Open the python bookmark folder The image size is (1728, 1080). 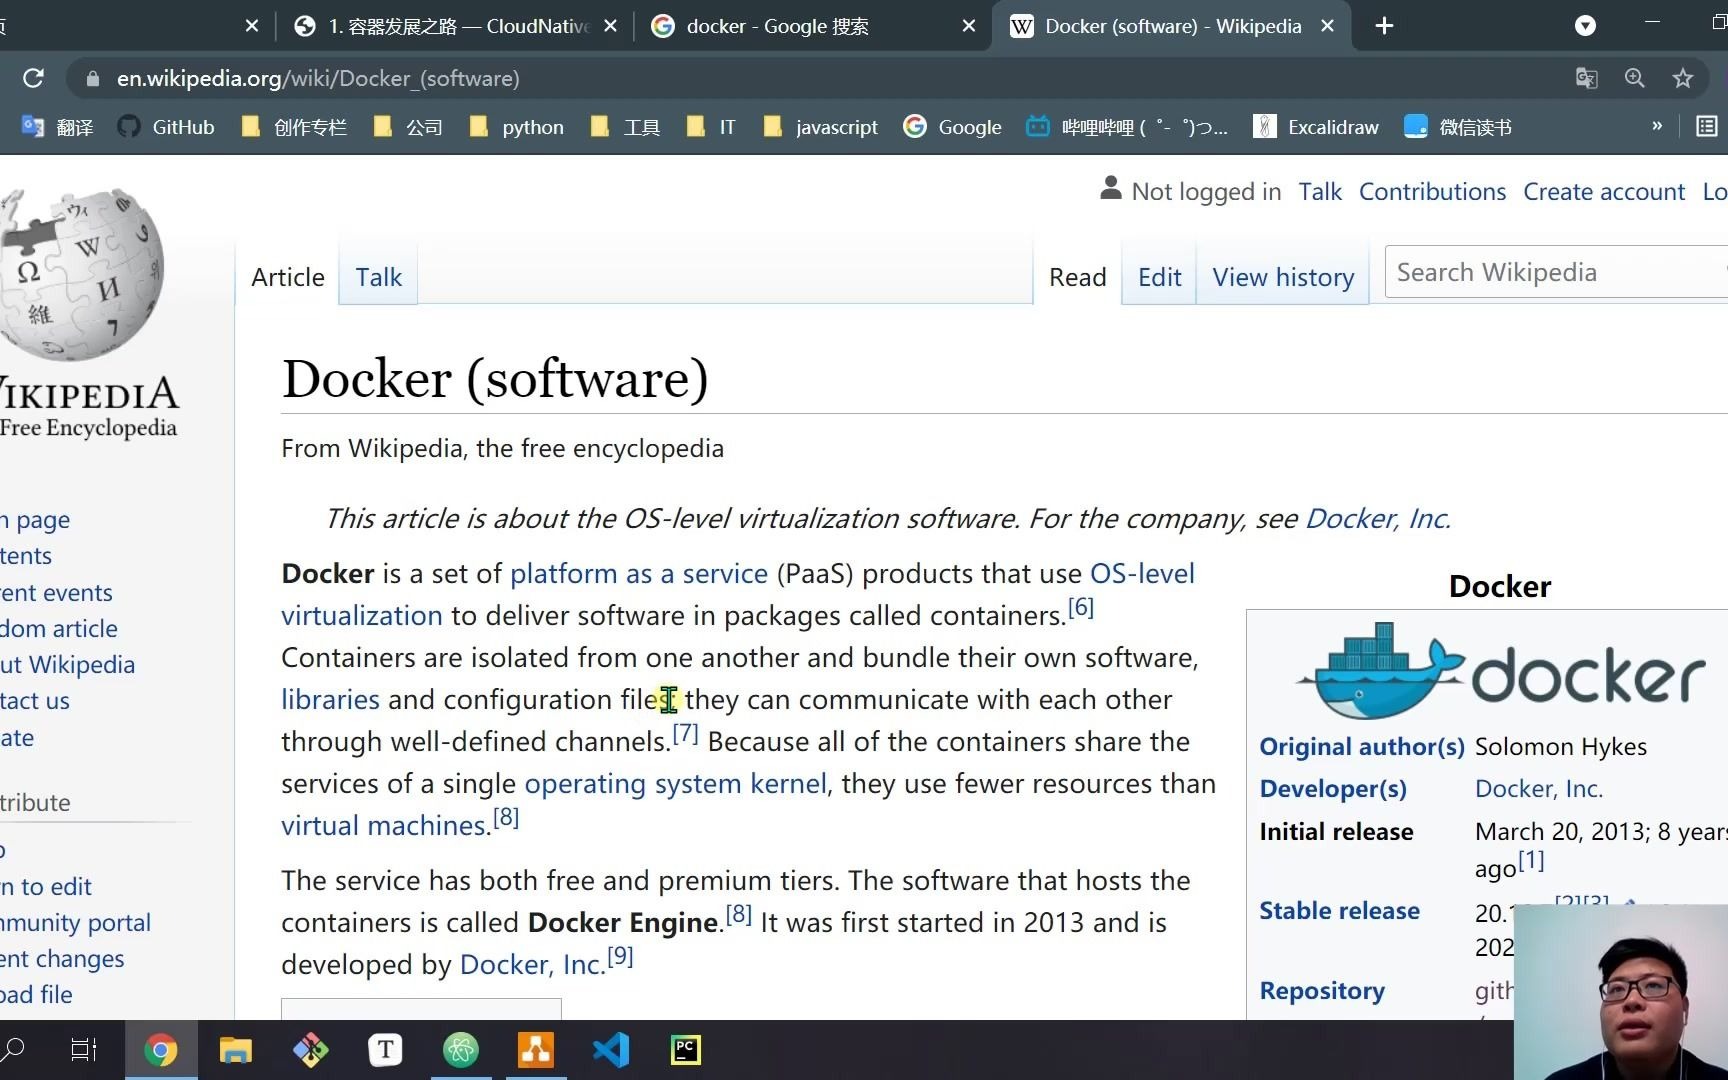point(516,127)
